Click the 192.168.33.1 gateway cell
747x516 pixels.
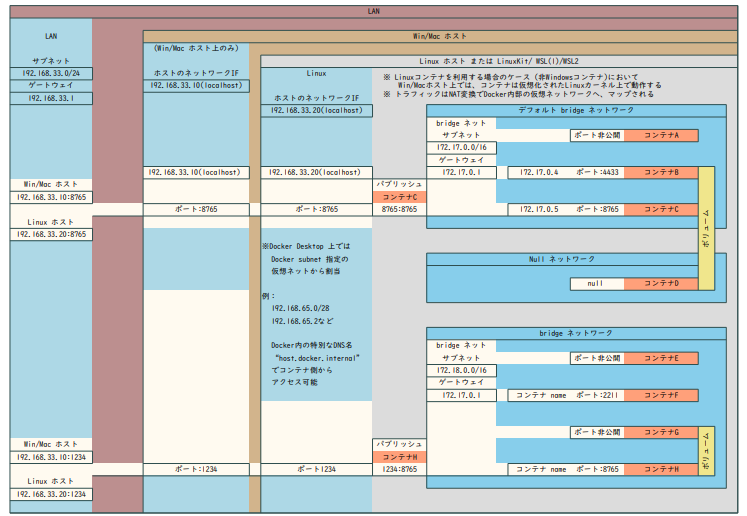click(51, 98)
